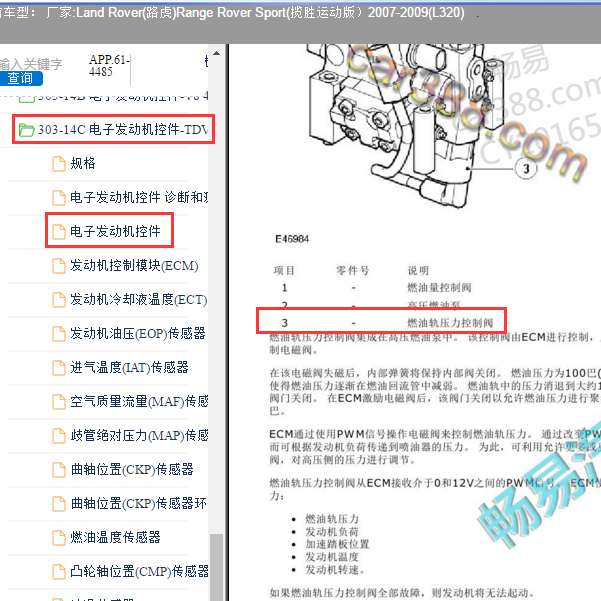
Task: Open 电子发动机控件 诊断和 document
Action: [x=139, y=197]
